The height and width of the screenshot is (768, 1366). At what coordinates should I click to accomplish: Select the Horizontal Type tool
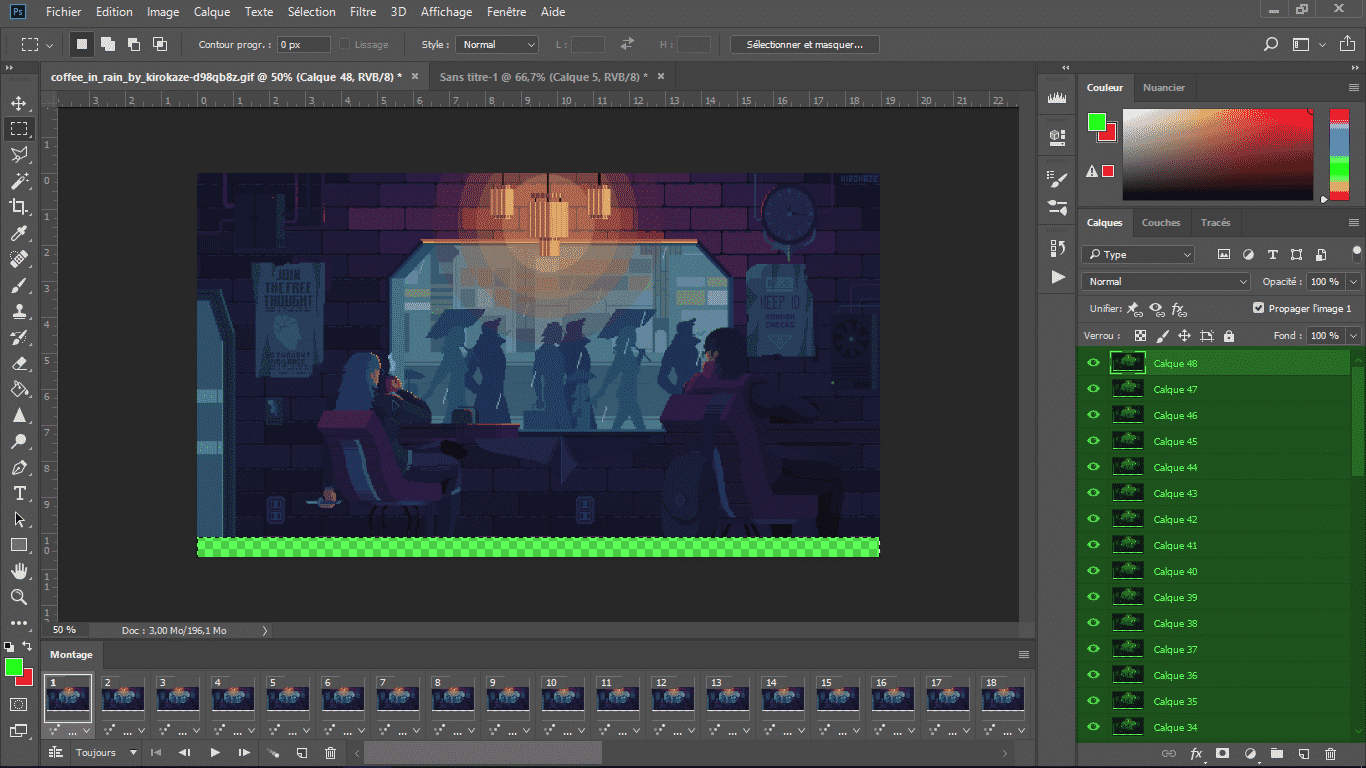point(19,493)
